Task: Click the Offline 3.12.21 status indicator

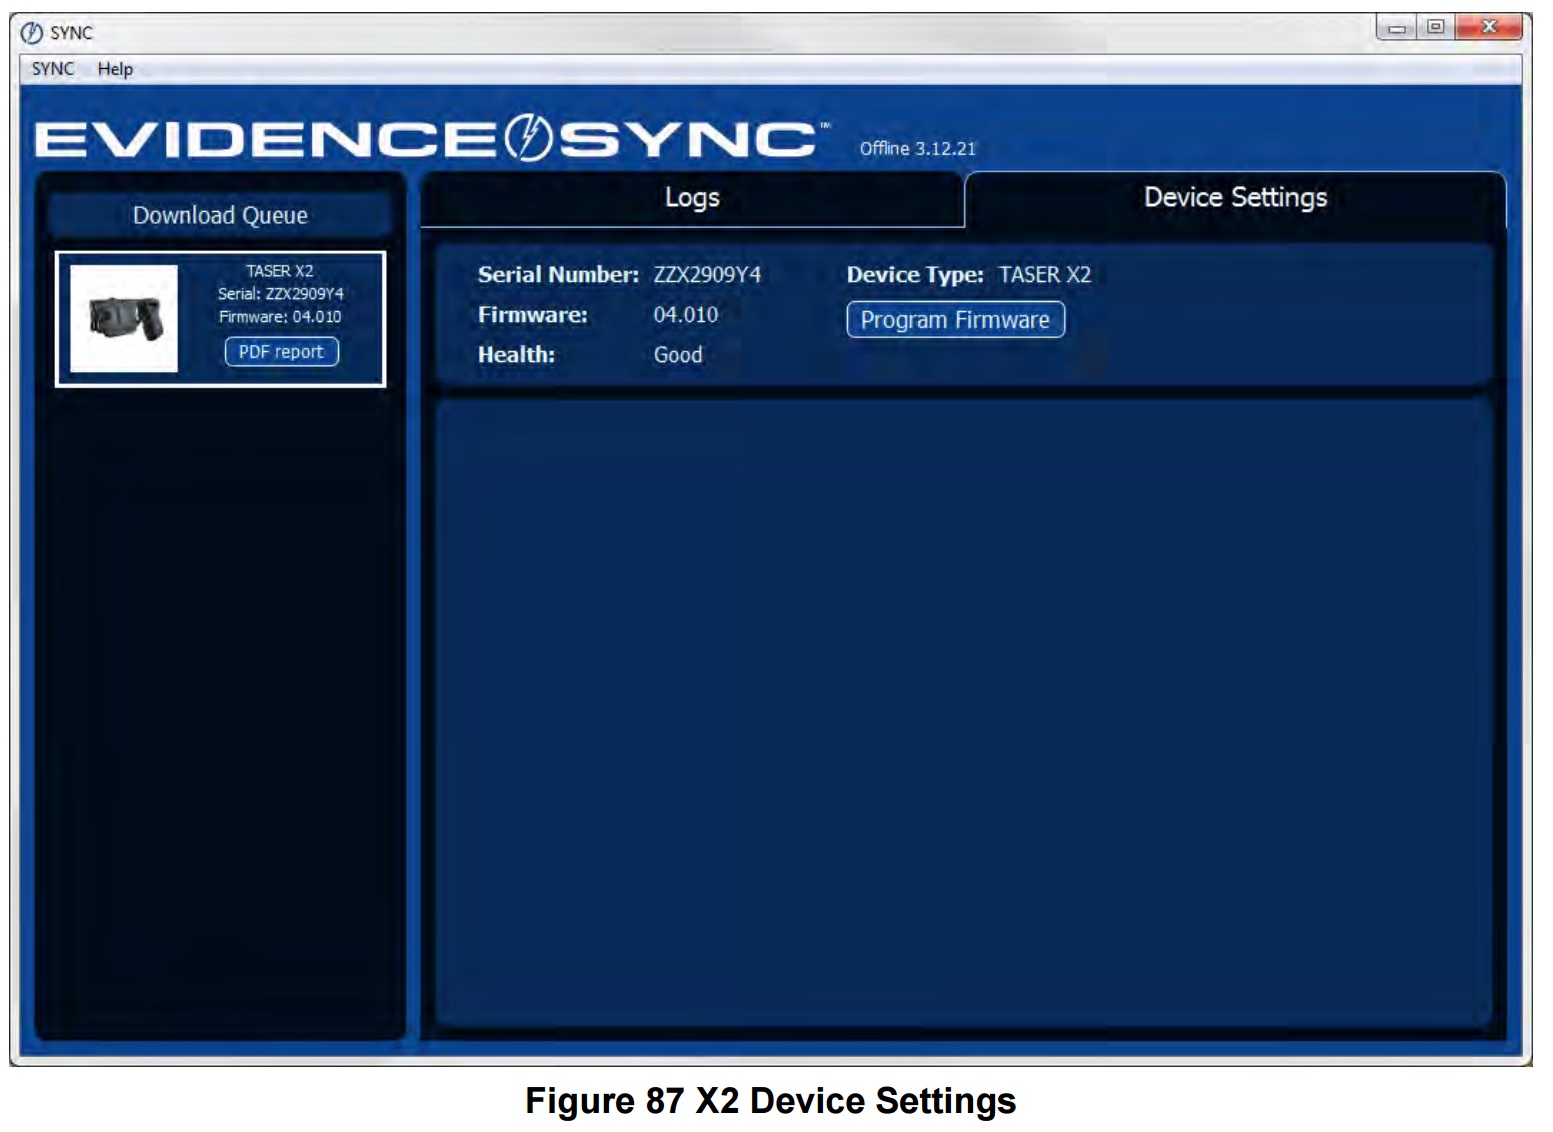Action: pos(919,148)
